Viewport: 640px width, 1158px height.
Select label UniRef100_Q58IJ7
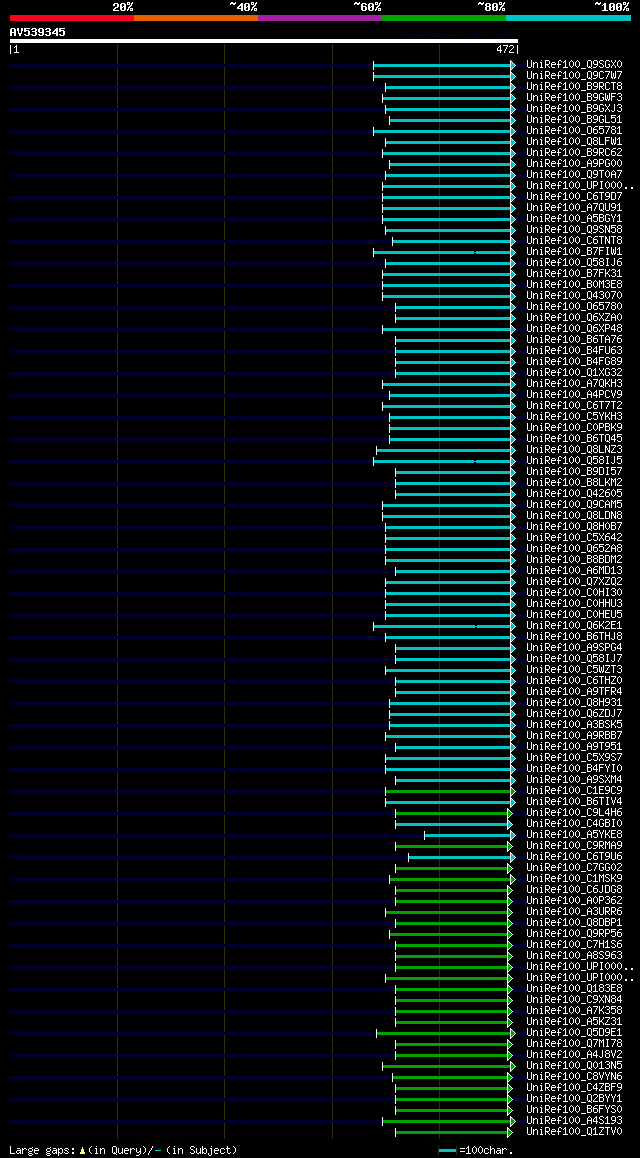pyautogui.click(x=574, y=659)
